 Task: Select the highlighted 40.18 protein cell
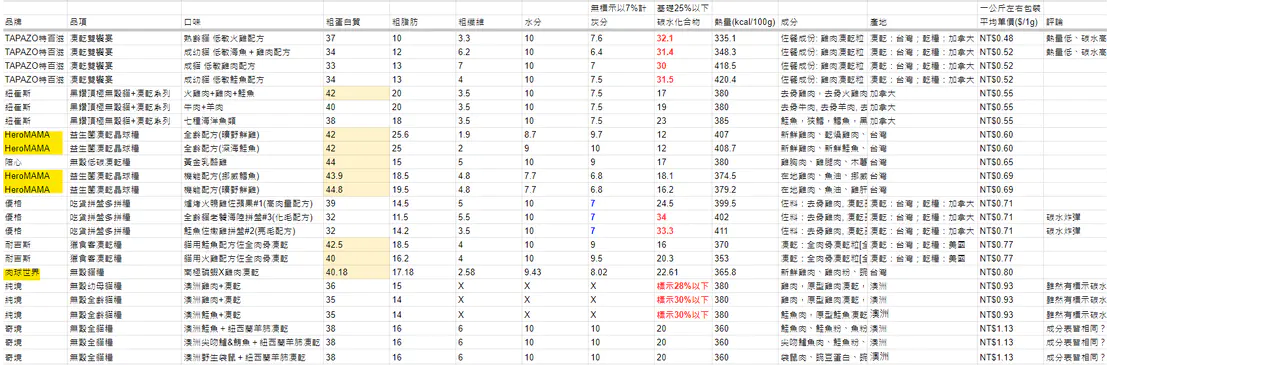click(x=357, y=272)
